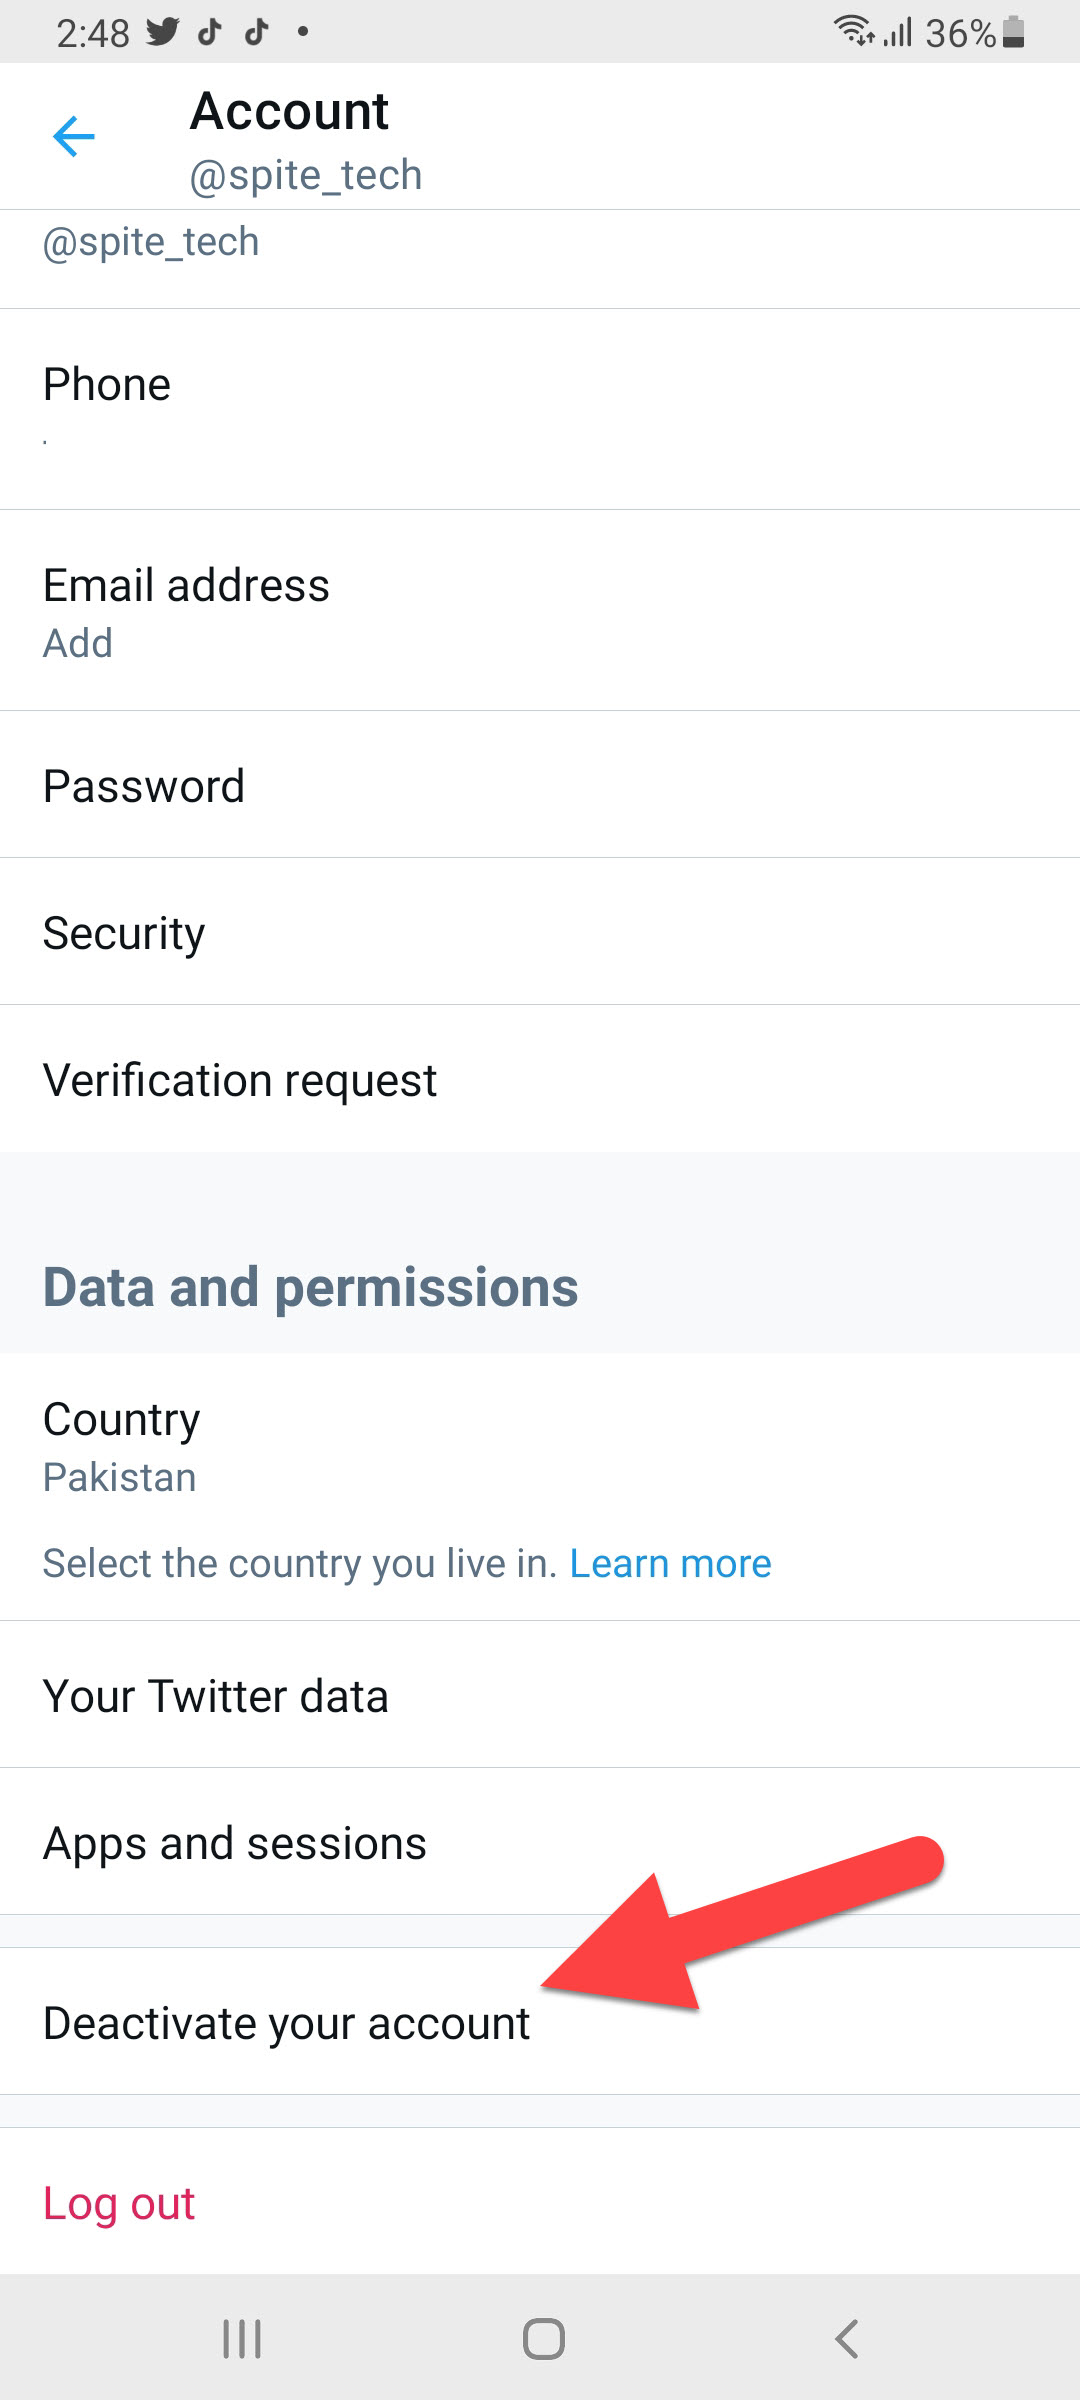Select Deactivate your account
Screen dimensions: 1080x2400
[x=287, y=2023]
